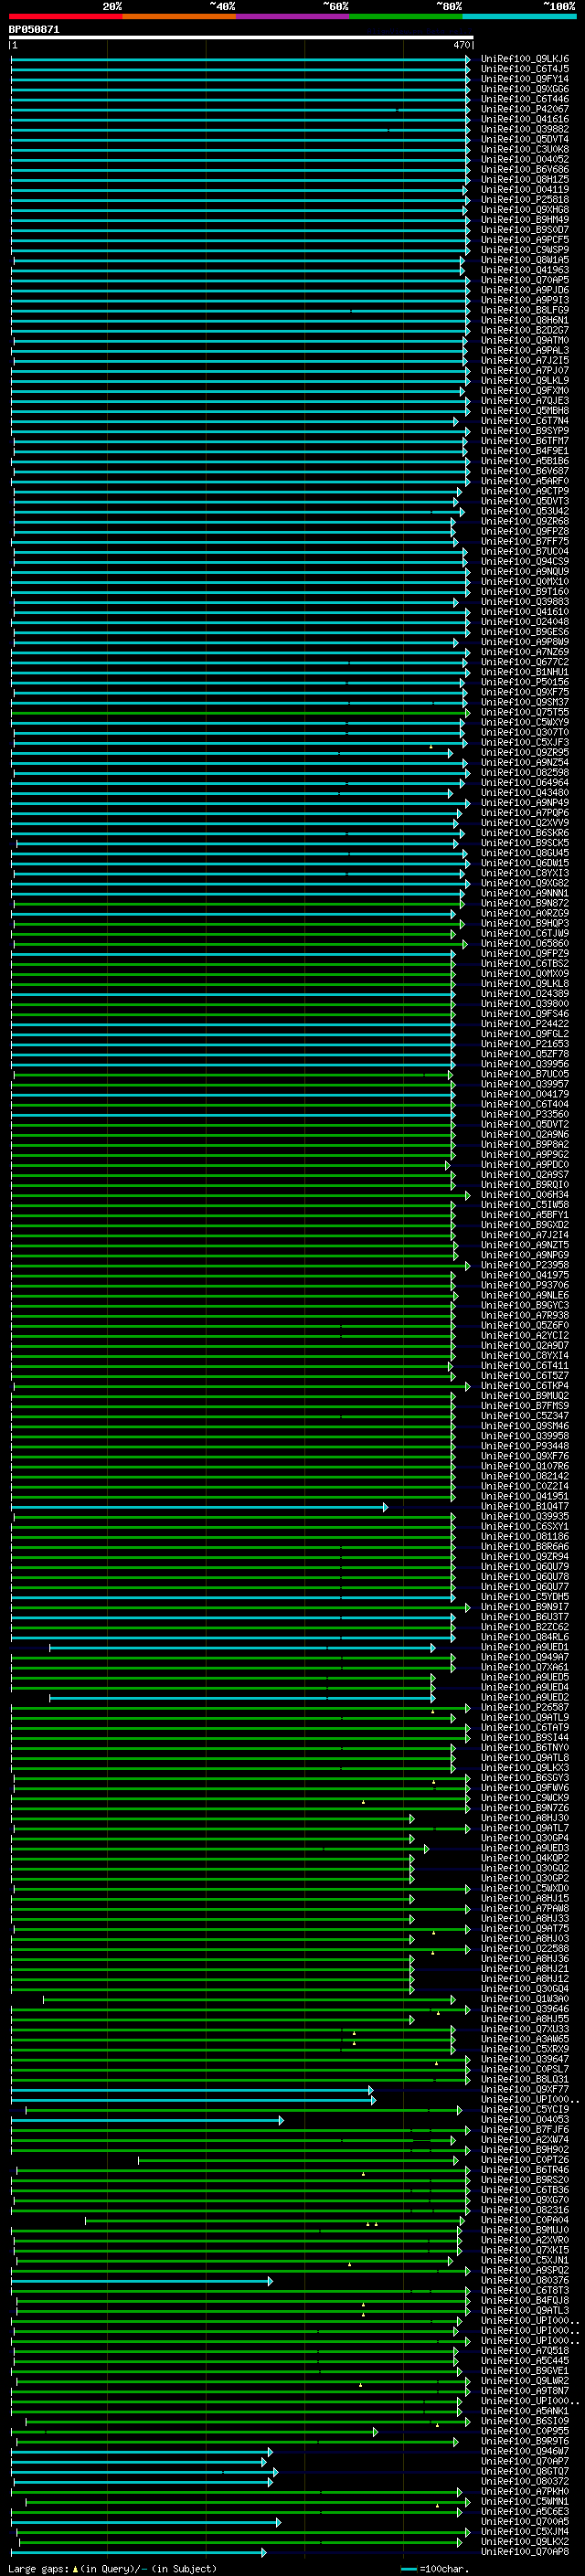Select the UniRef100_Q8W1A5 label
The width and height of the screenshot is (585, 2576).
pyautogui.click(x=525, y=260)
